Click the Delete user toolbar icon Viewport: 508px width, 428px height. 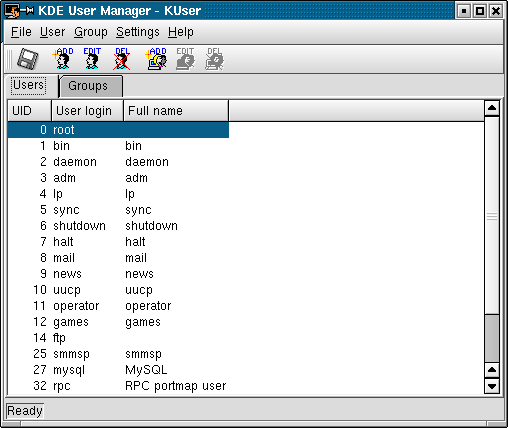click(121, 59)
